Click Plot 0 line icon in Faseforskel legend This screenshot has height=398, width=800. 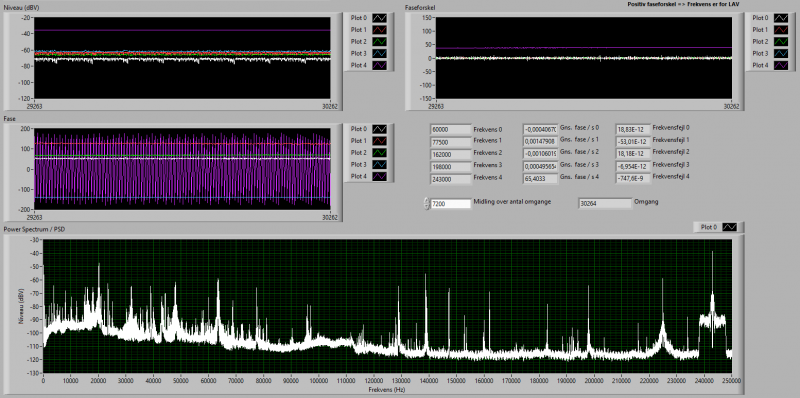tap(781, 18)
